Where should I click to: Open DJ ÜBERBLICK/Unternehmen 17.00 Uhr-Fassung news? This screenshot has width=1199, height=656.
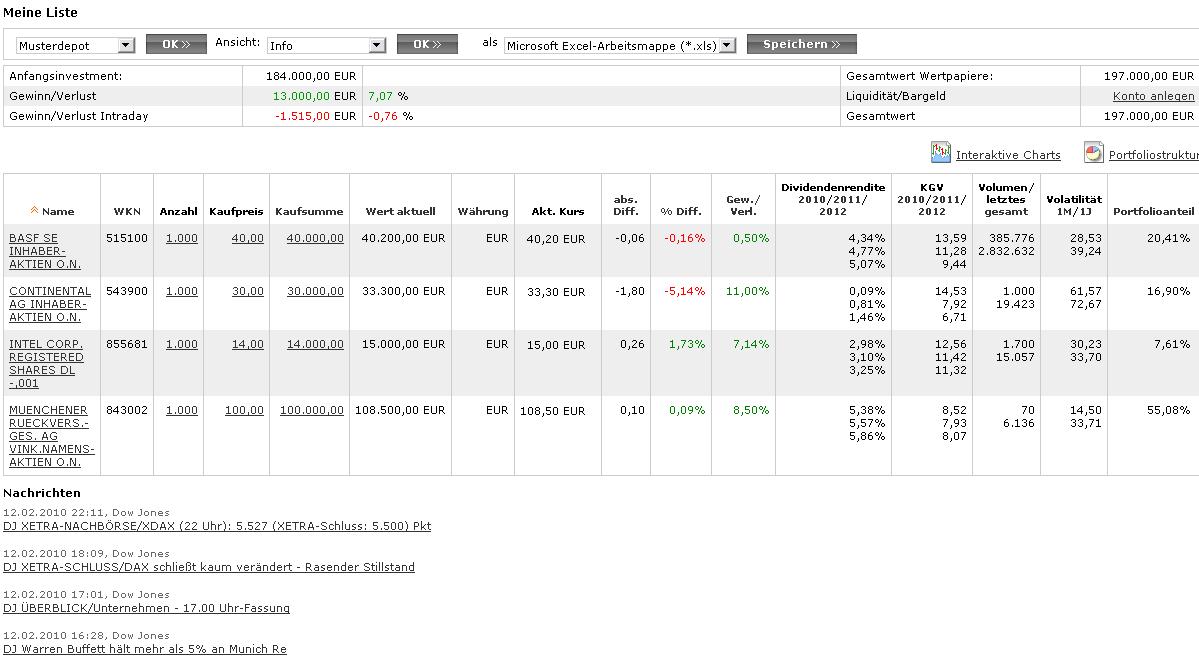pyautogui.click(x=147, y=608)
